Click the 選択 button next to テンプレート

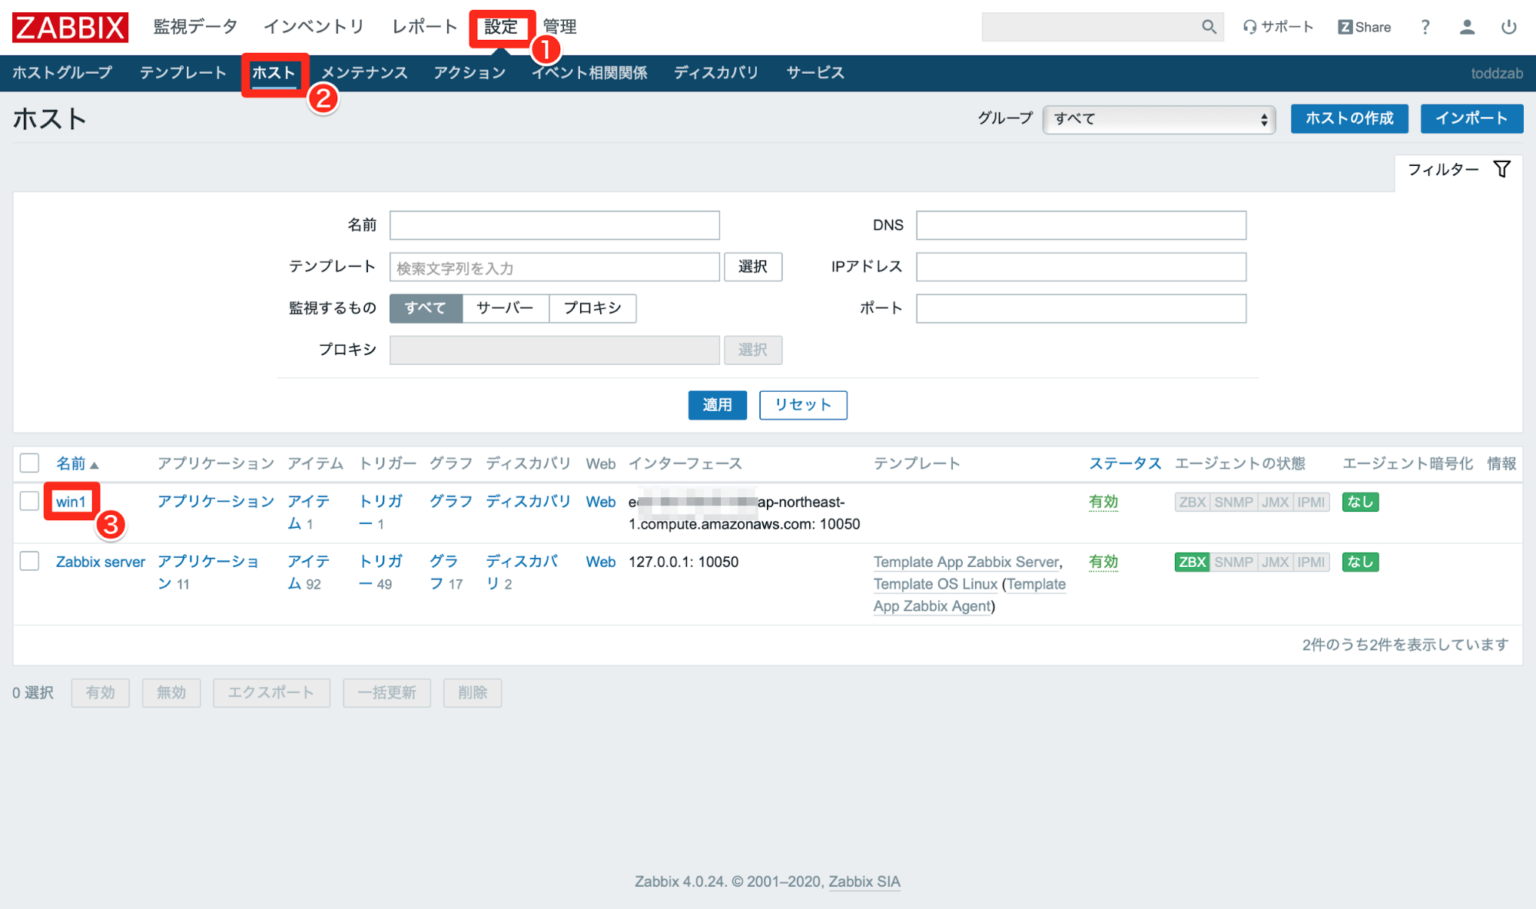tap(753, 267)
